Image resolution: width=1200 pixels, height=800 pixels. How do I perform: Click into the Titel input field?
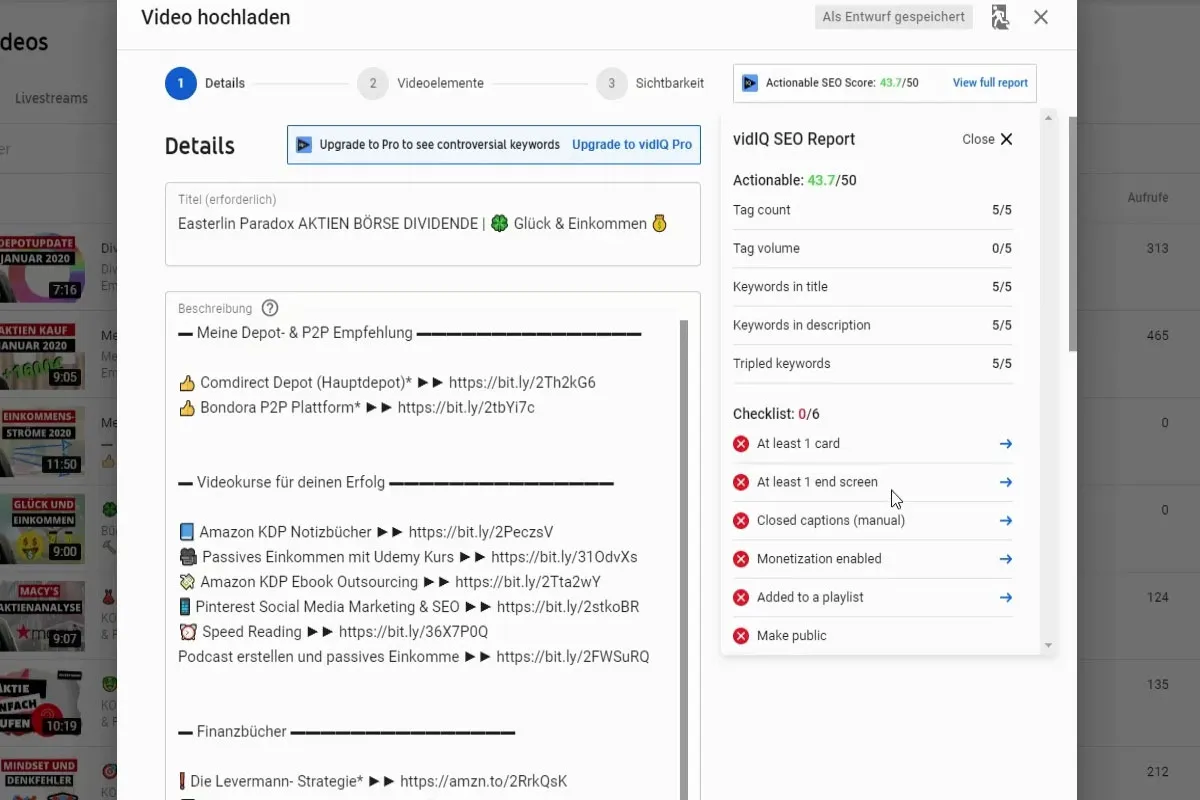click(x=433, y=224)
